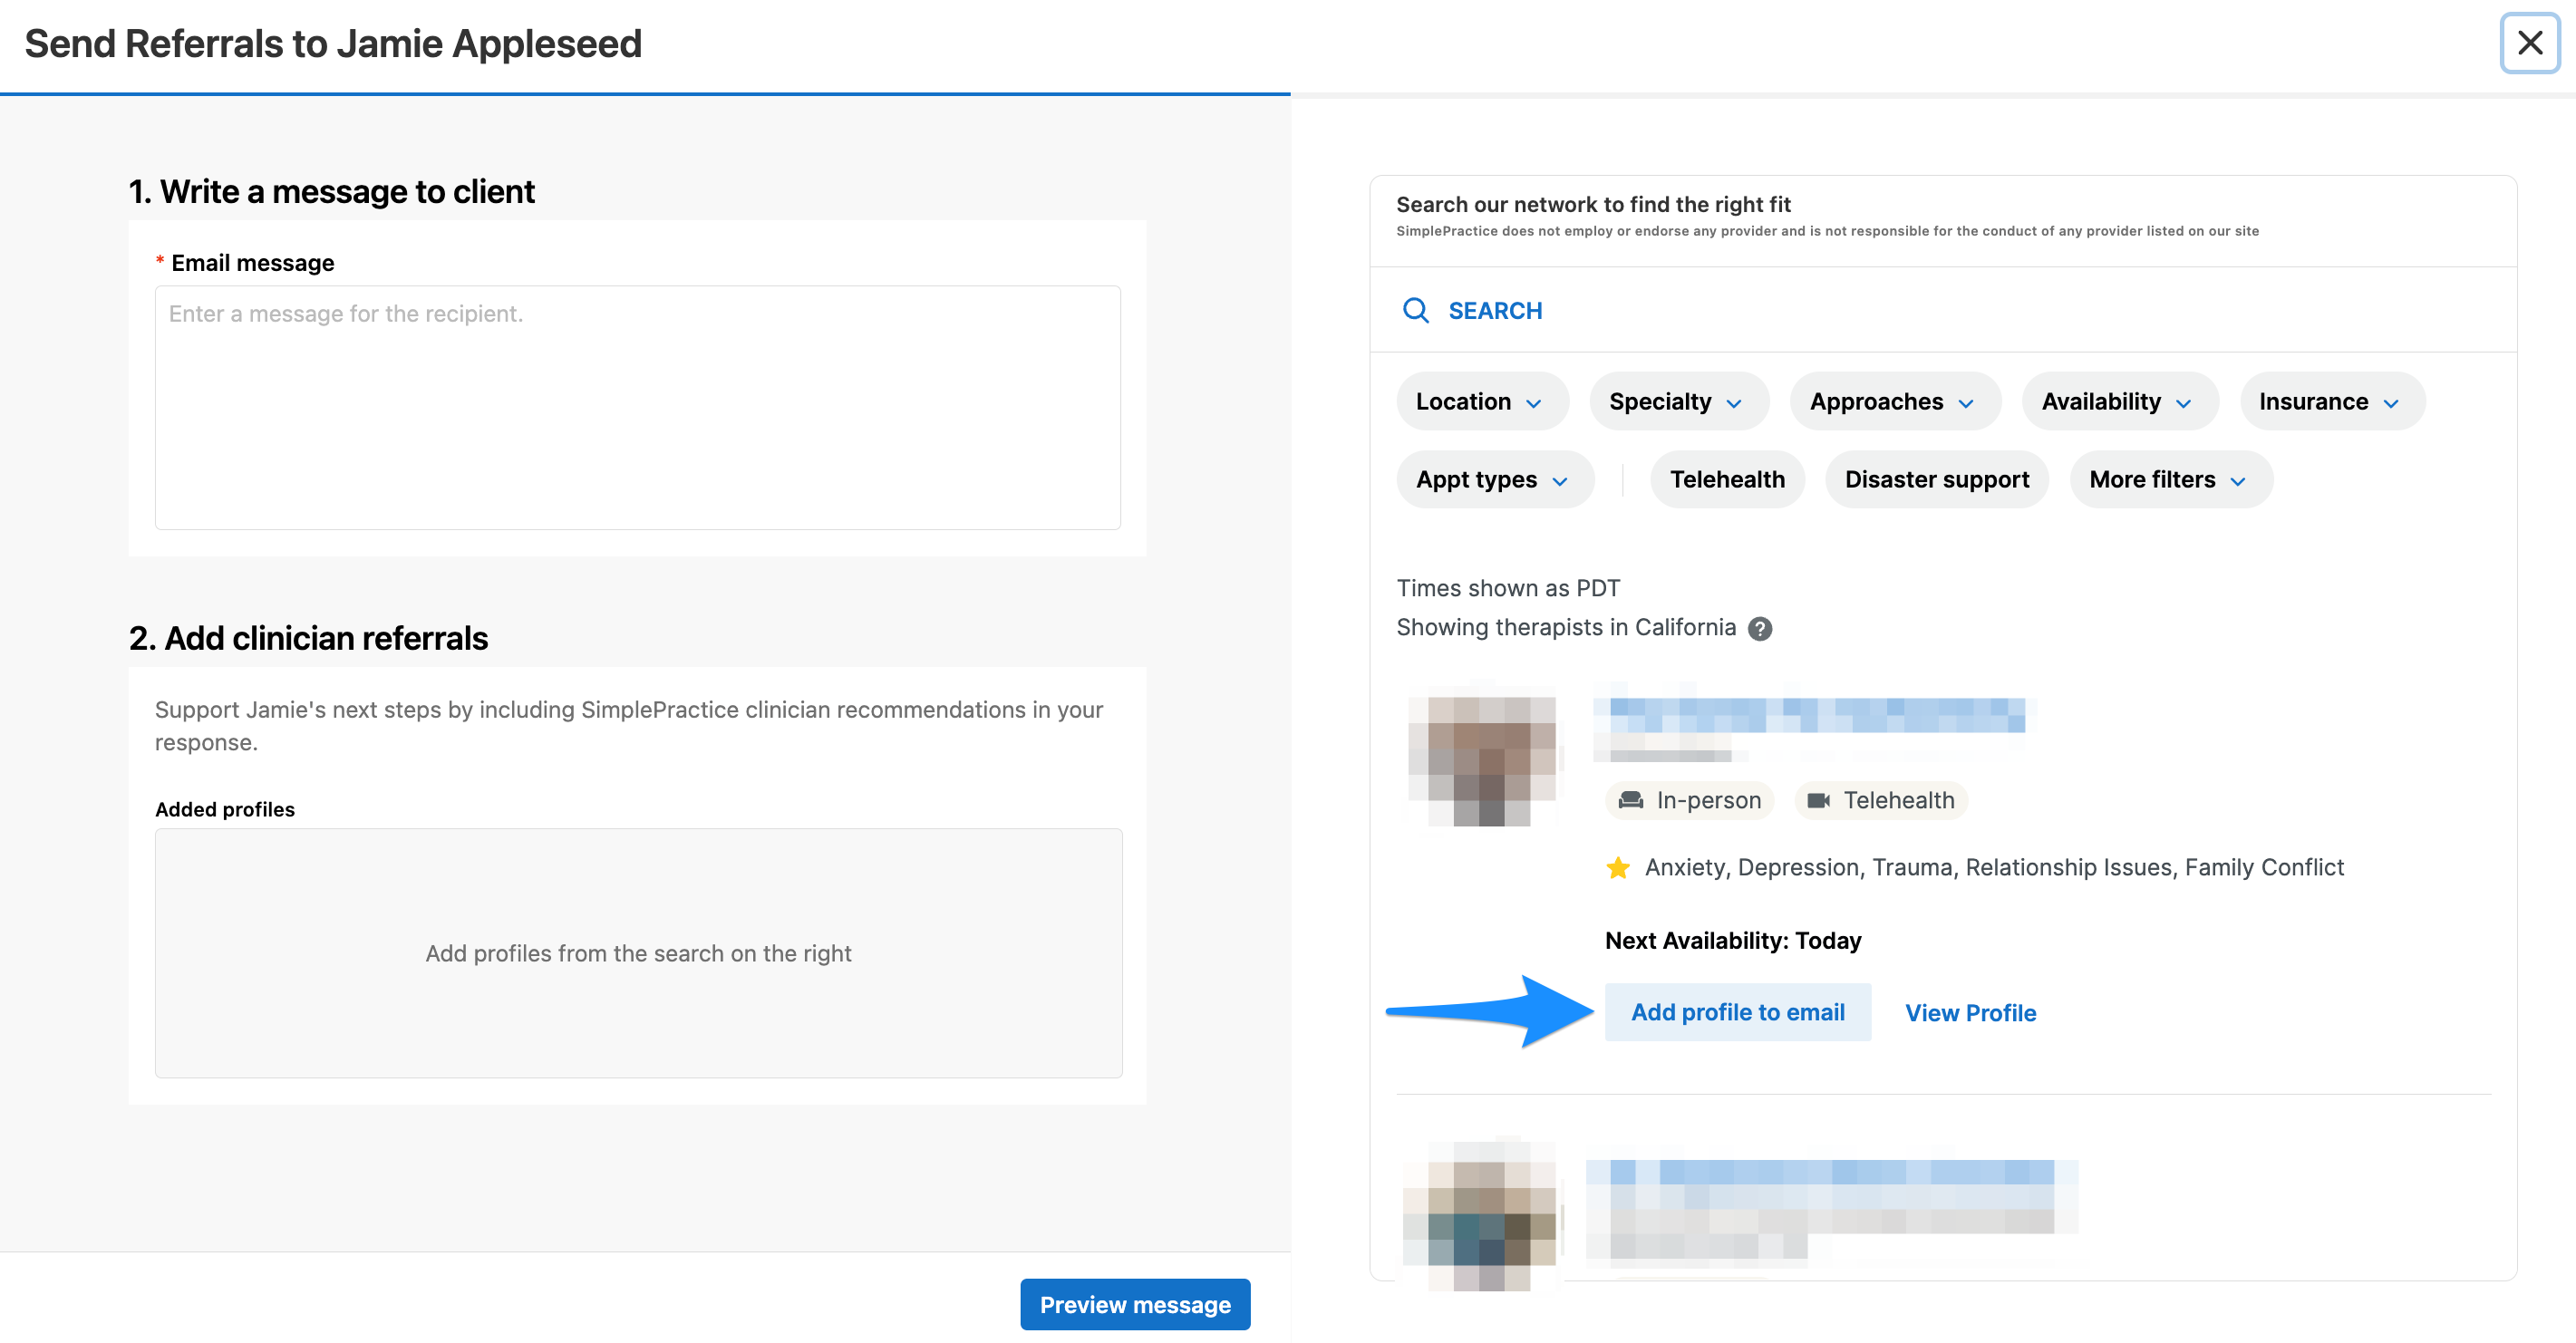Image resolution: width=2576 pixels, height=1343 pixels.
Task: Open the Location filter dropdown
Action: (1481, 401)
